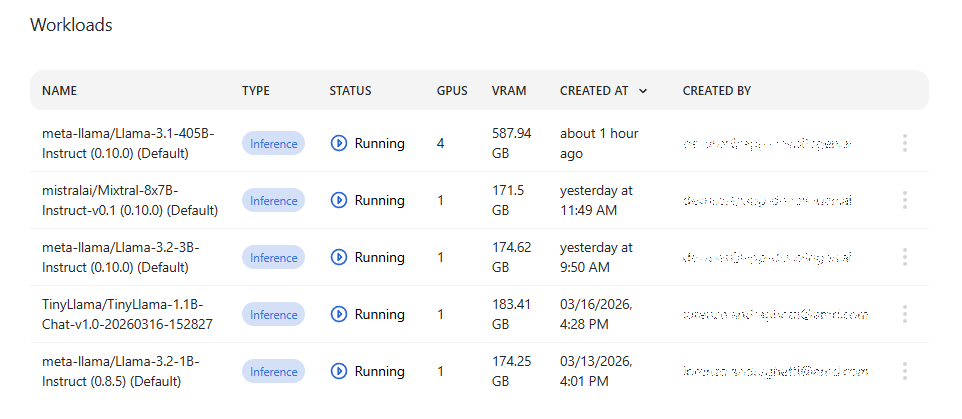The height and width of the screenshot is (419, 962).
Task: Click Running status icon for Llama-3.1-405B workload
Action: 338,143
